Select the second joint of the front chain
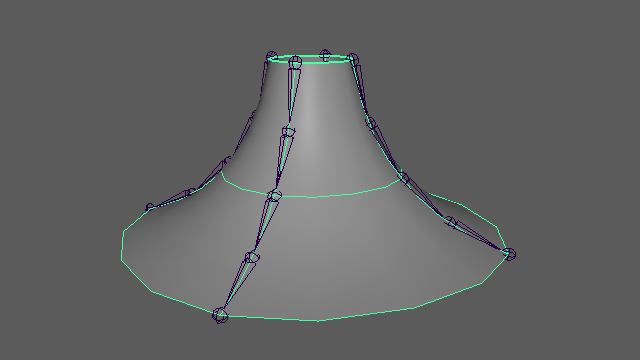Image resolution: width=640 pixels, height=360 pixels. [x=288, y=131]
